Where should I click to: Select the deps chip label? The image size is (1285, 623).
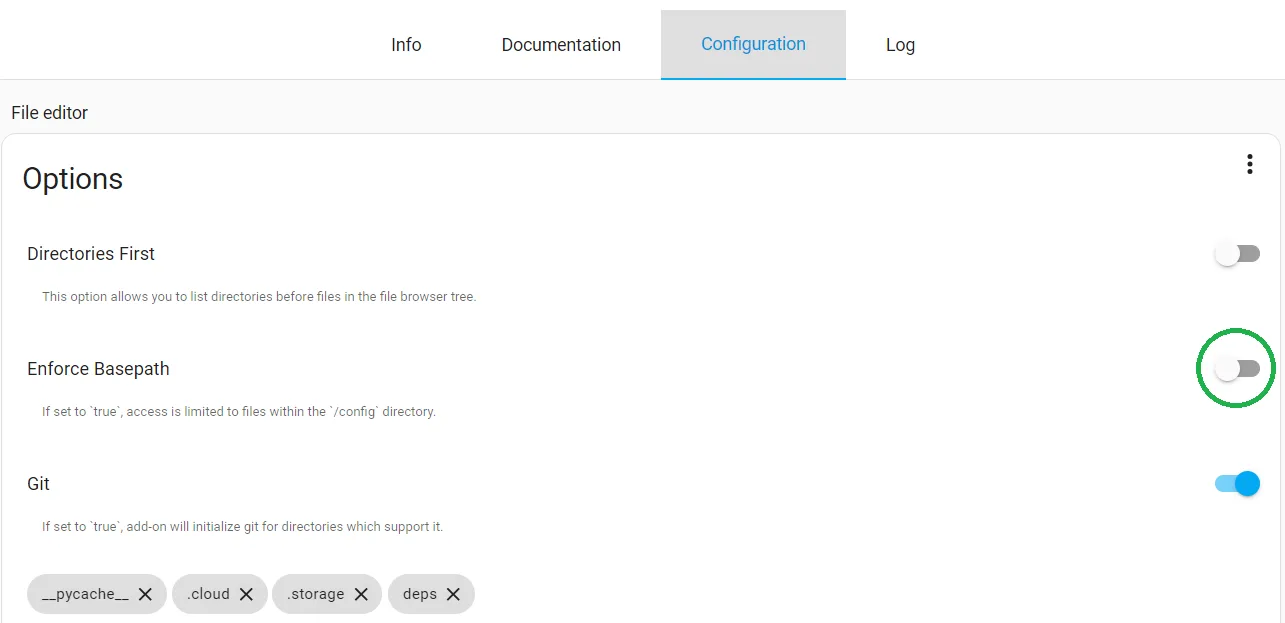click(420, 594)
